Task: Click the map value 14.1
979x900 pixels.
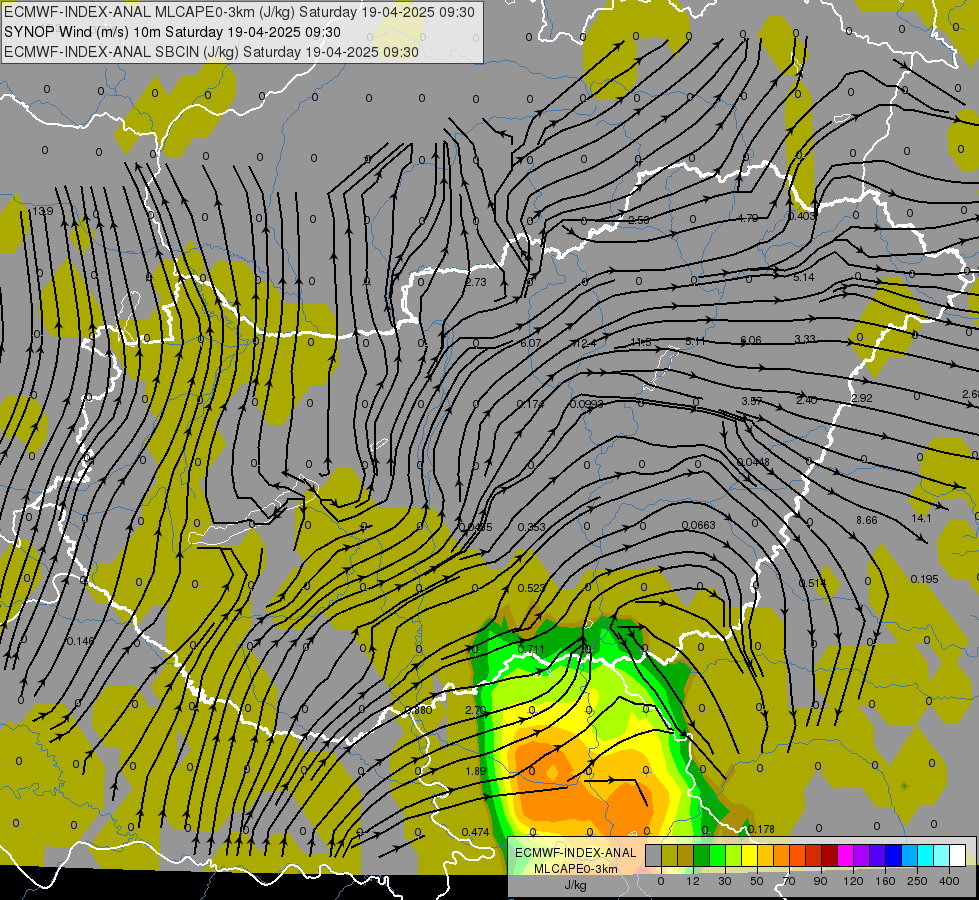Action: tap(922, 518)
